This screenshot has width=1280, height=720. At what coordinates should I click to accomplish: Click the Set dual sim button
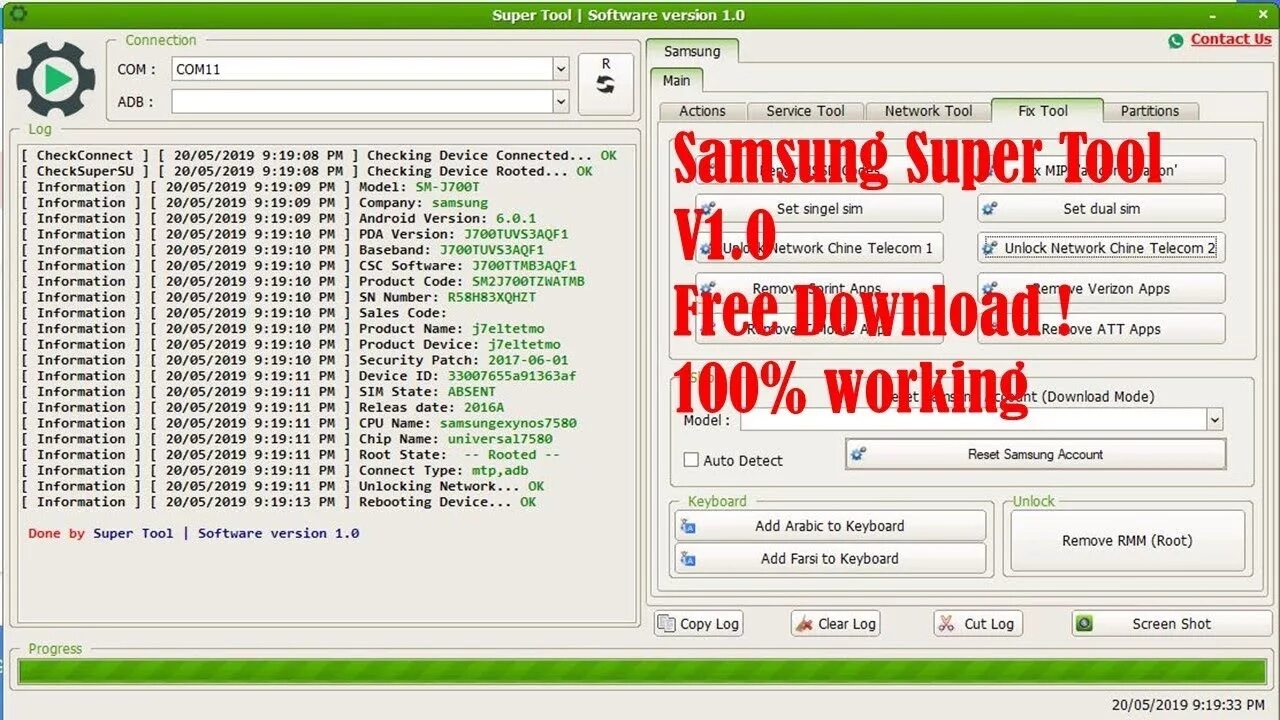click(x=1101, y=208)
